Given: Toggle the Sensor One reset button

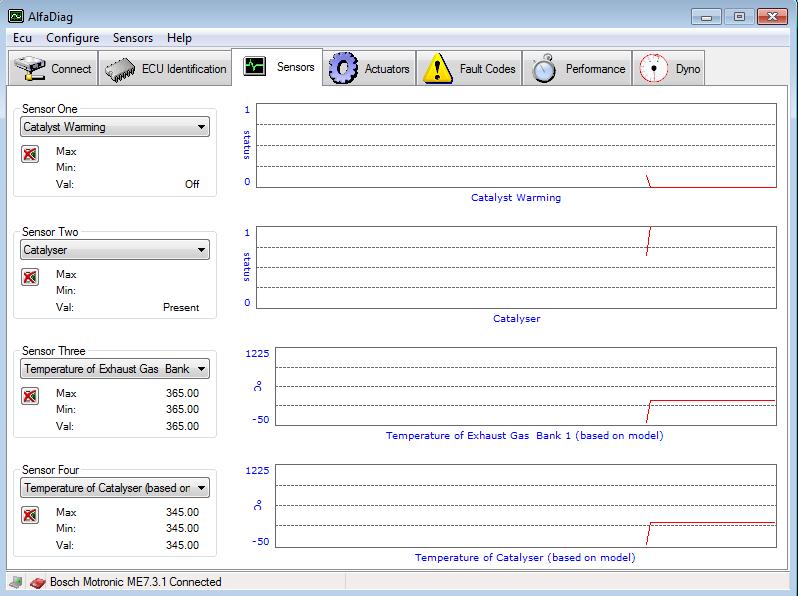Looking at the screenshot, I should [30, 154].
